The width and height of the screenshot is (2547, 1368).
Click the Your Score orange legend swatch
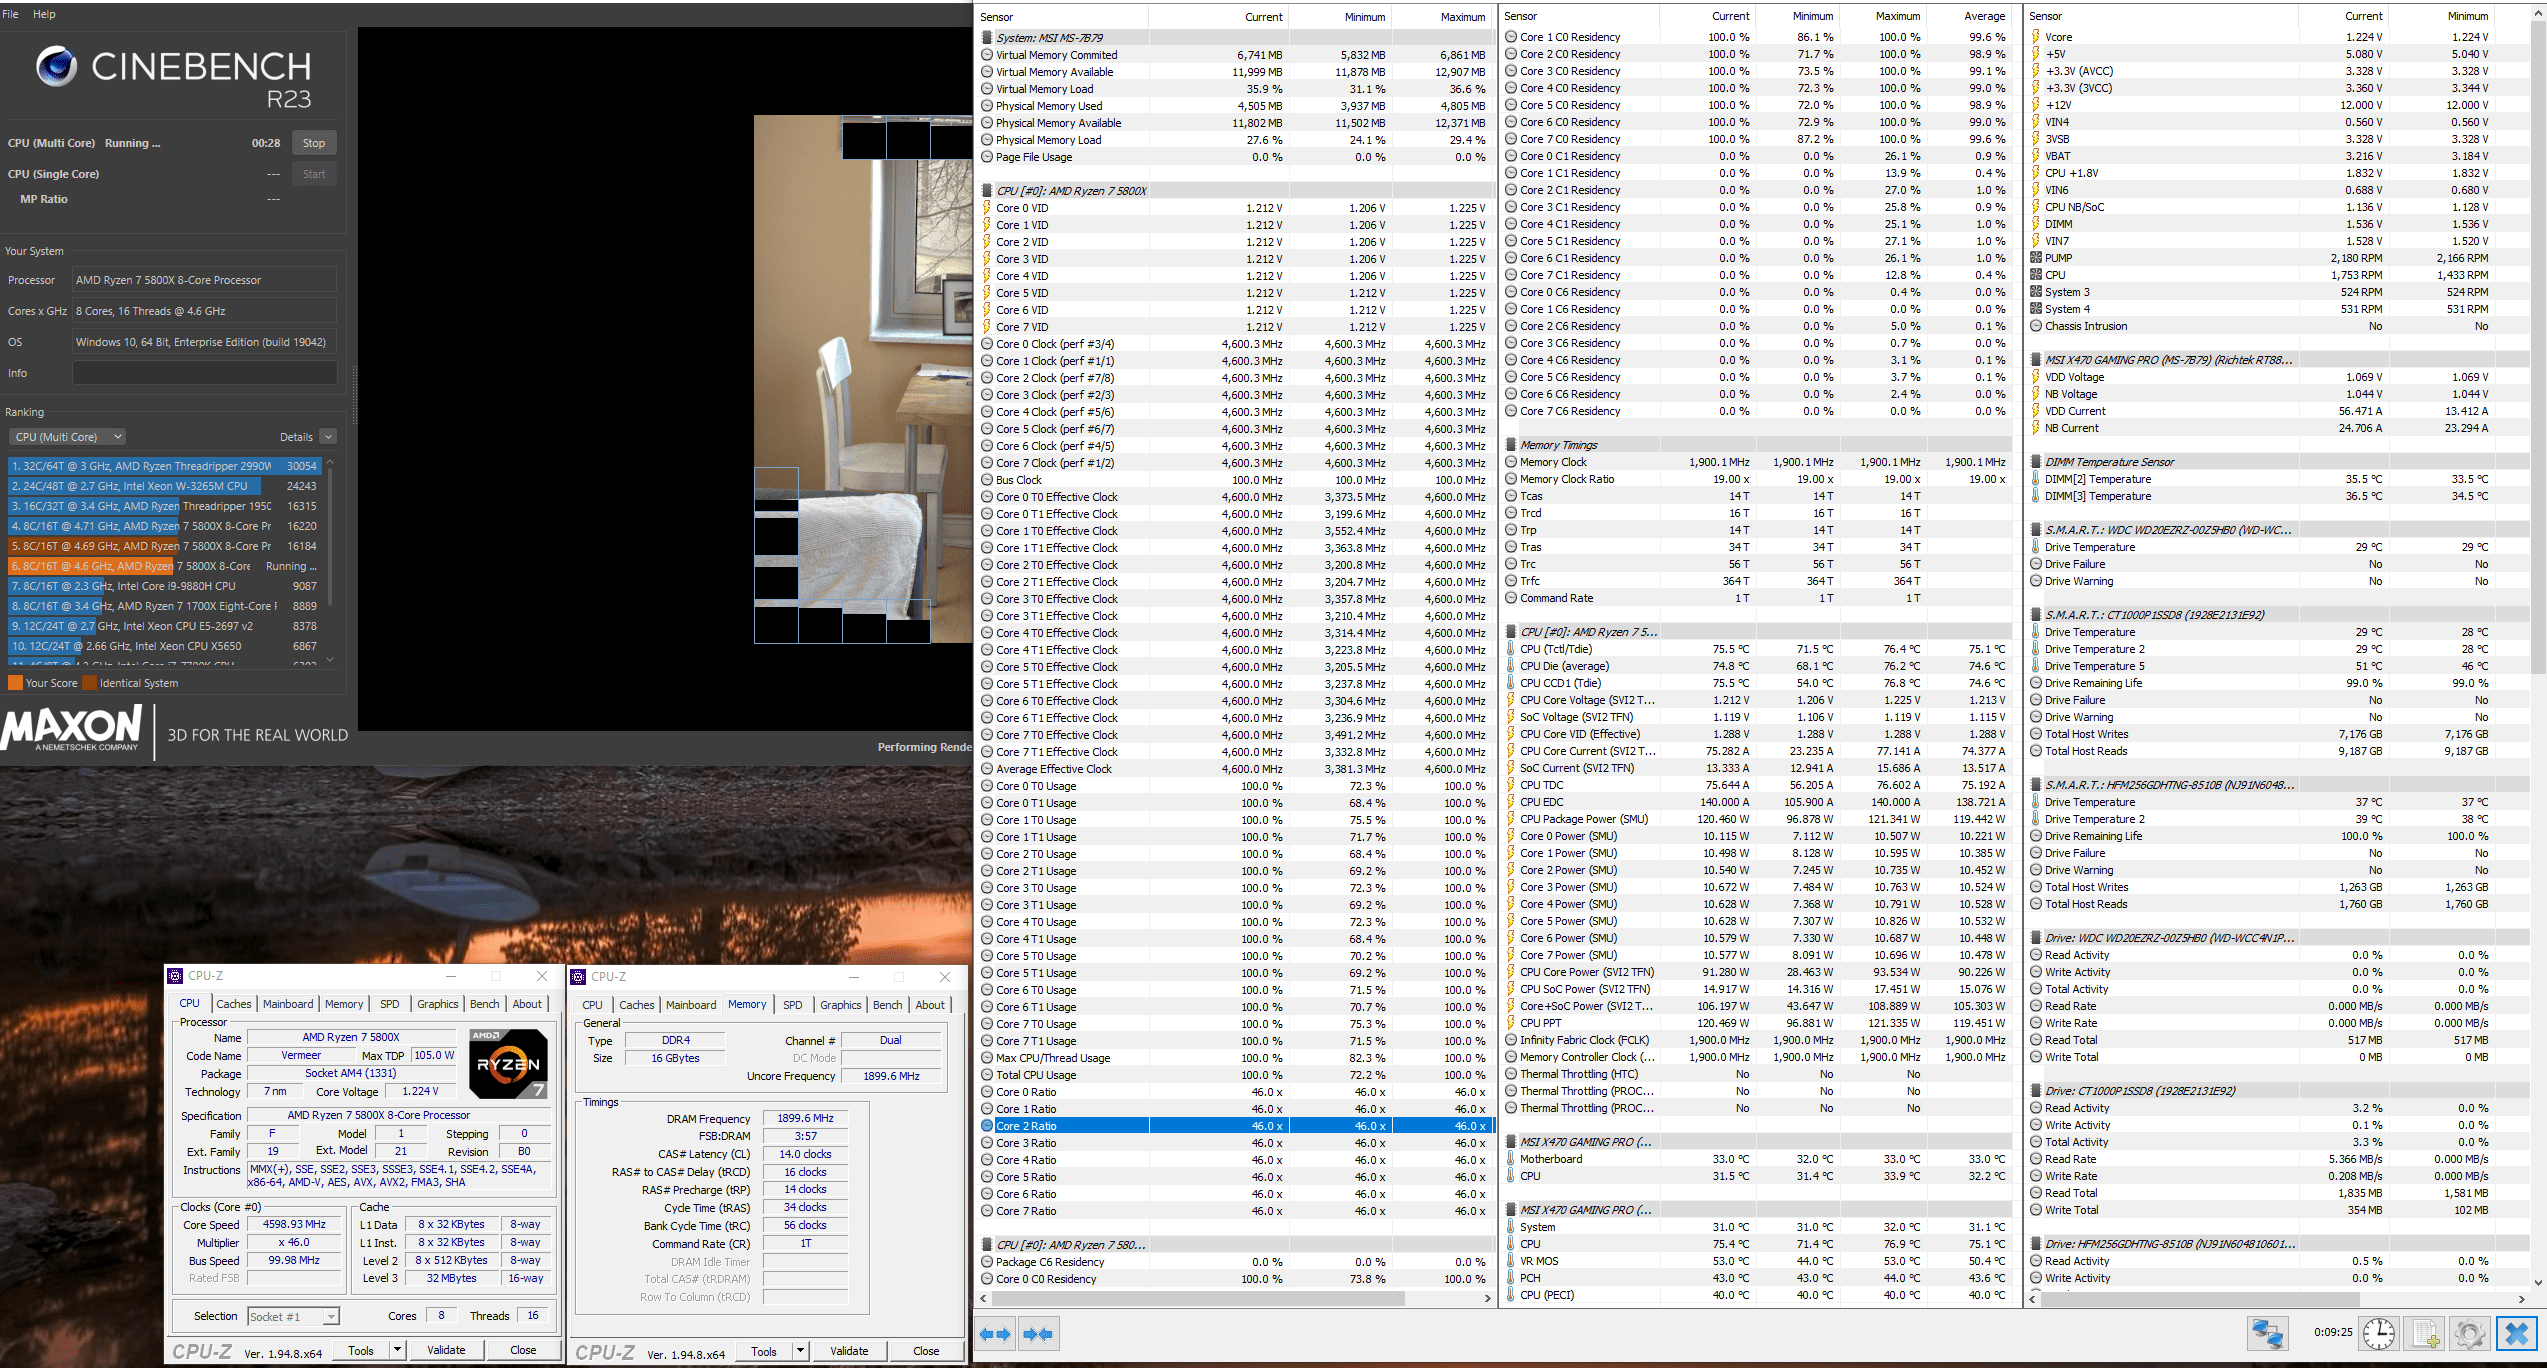click(15, 683)
